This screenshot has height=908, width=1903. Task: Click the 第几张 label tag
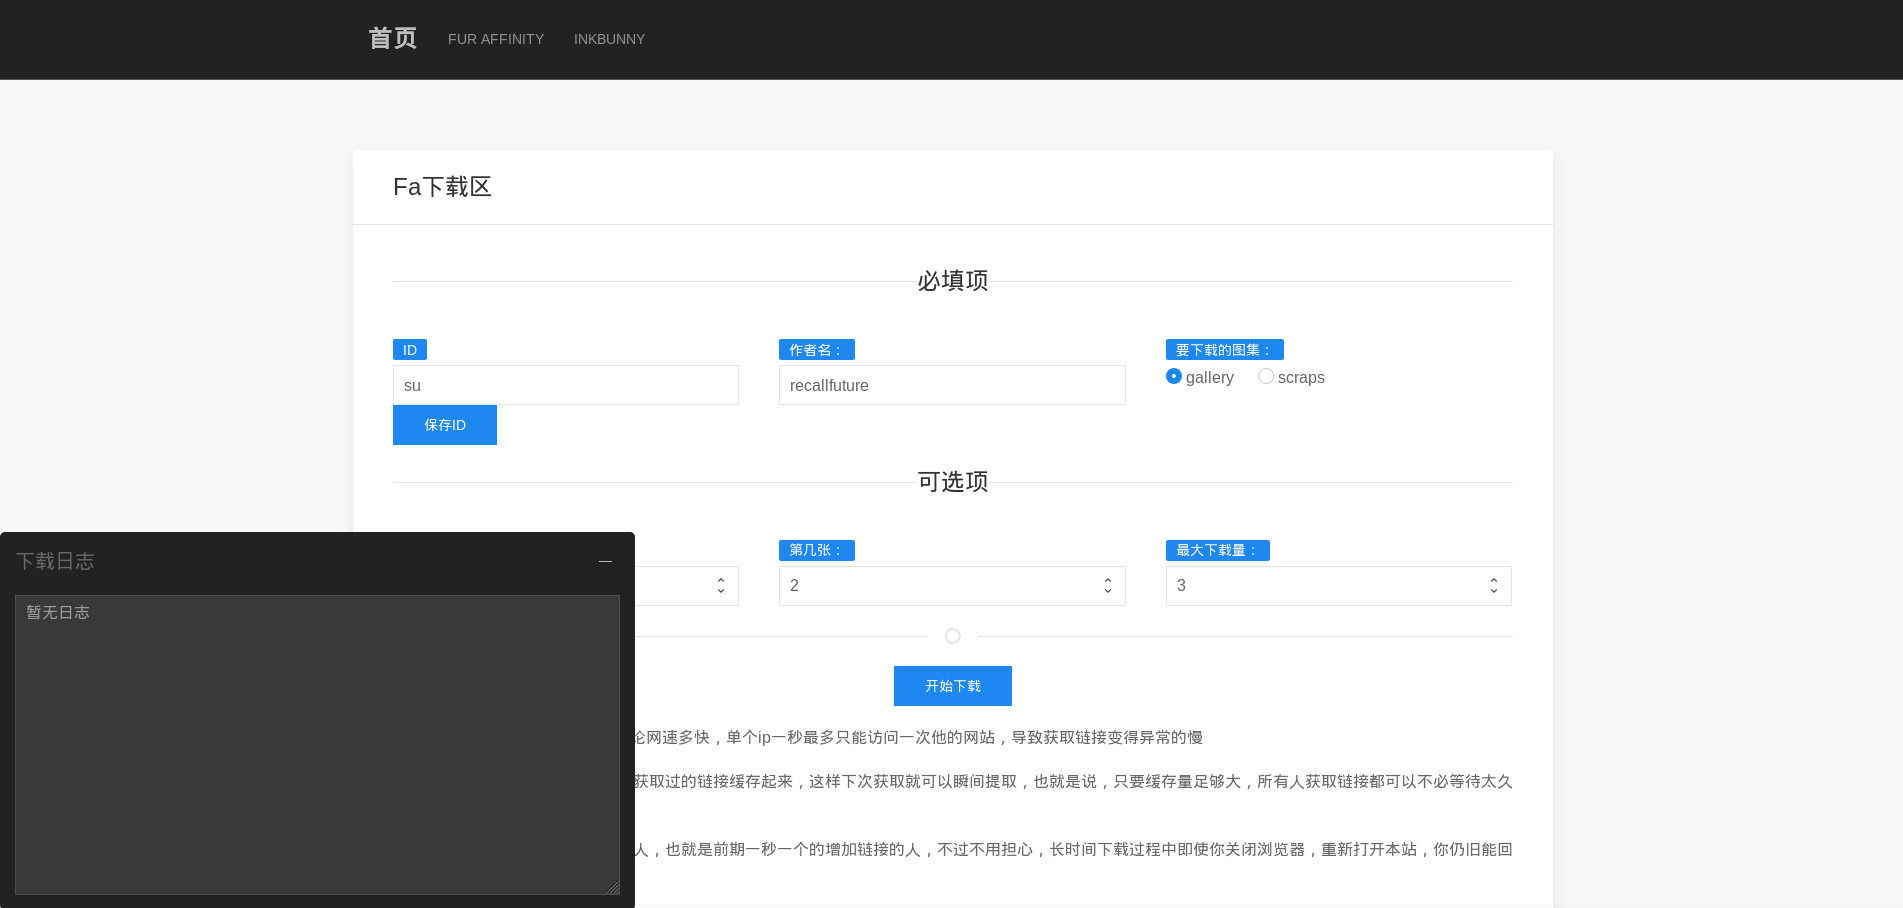817,550
